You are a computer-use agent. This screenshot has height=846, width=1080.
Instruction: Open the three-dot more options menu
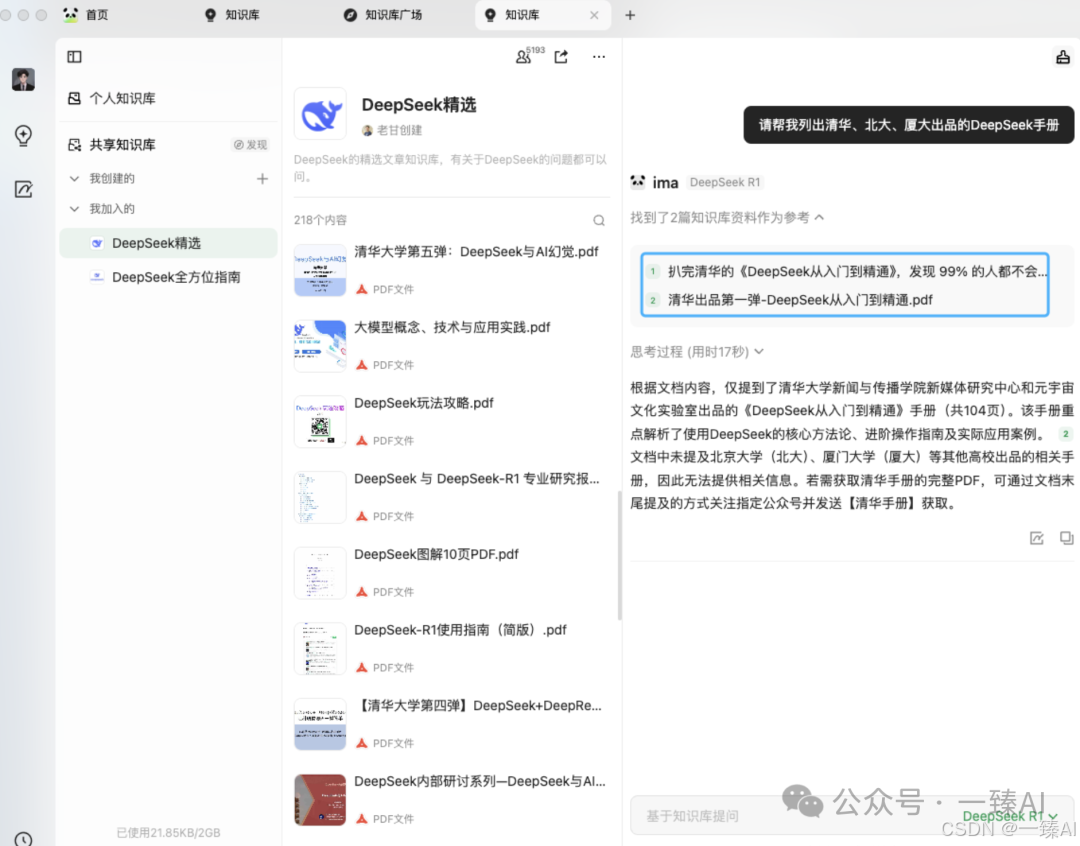click(x=599, y=56)
